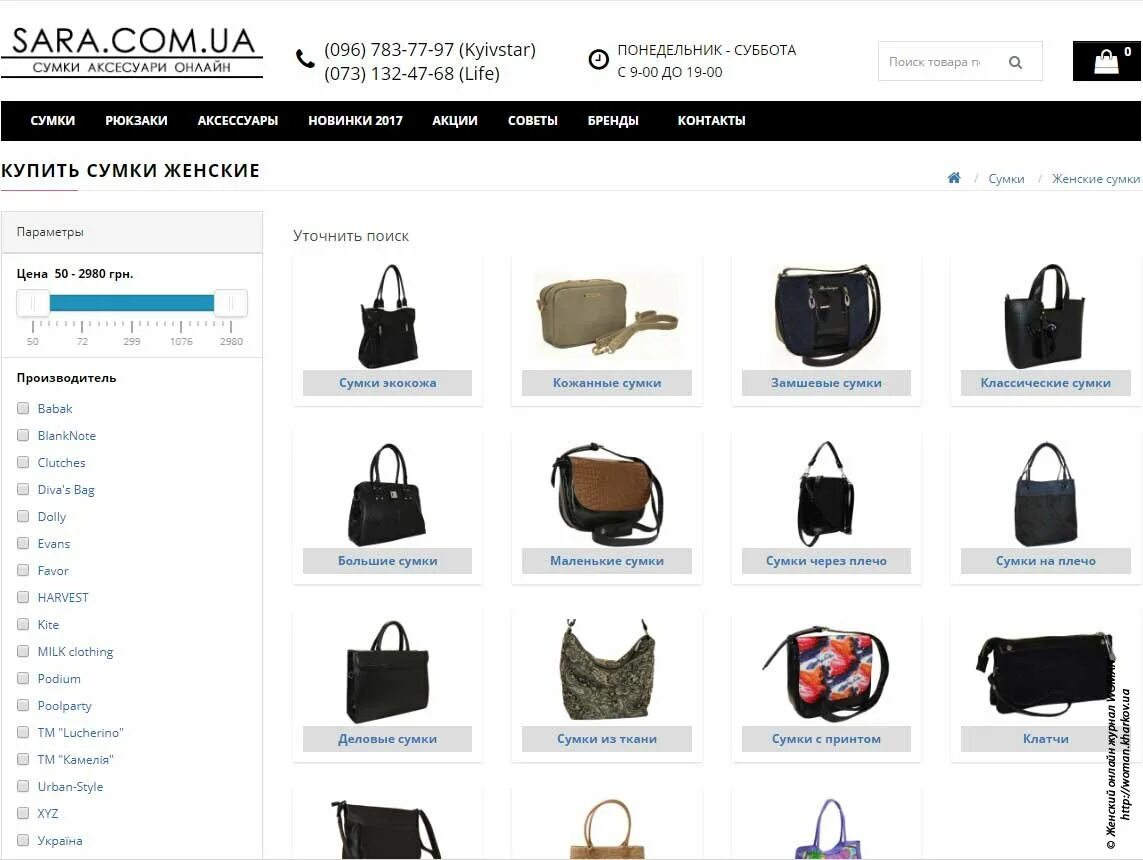This screenshot has width=1143, height=860.
Task: Click the right price slider handle
Action: click(x=231, y=302)
